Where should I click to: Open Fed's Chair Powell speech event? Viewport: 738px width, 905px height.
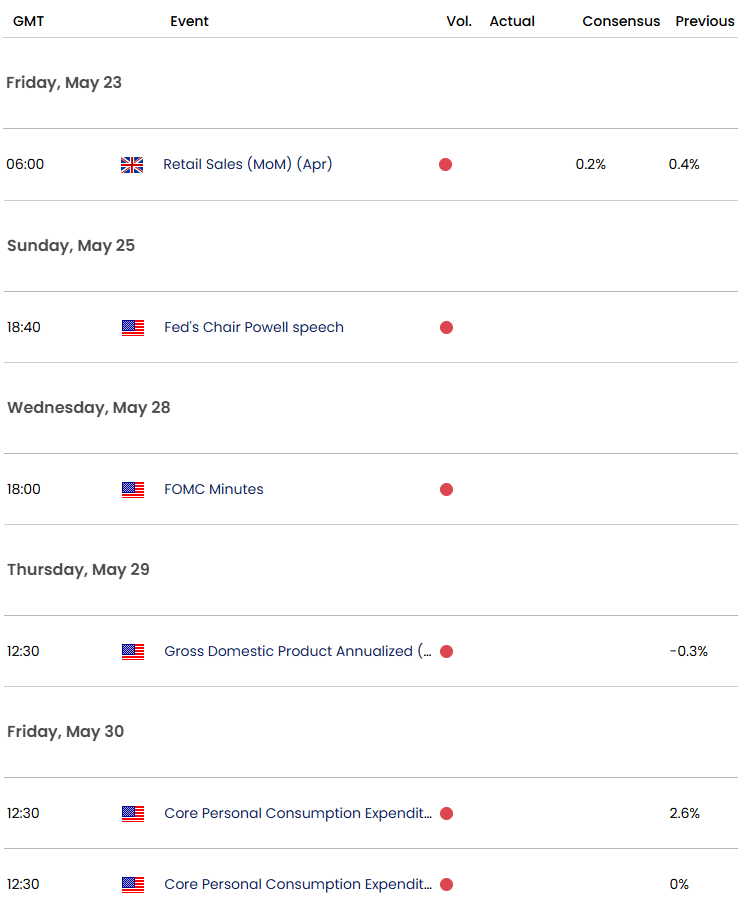[253, 327]
